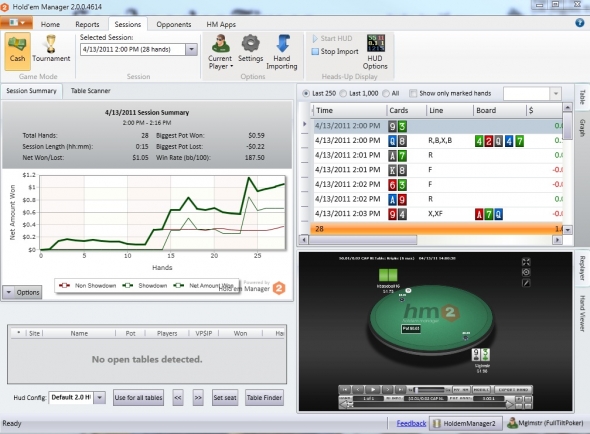Jump to last action in replayer

point(400,390)
